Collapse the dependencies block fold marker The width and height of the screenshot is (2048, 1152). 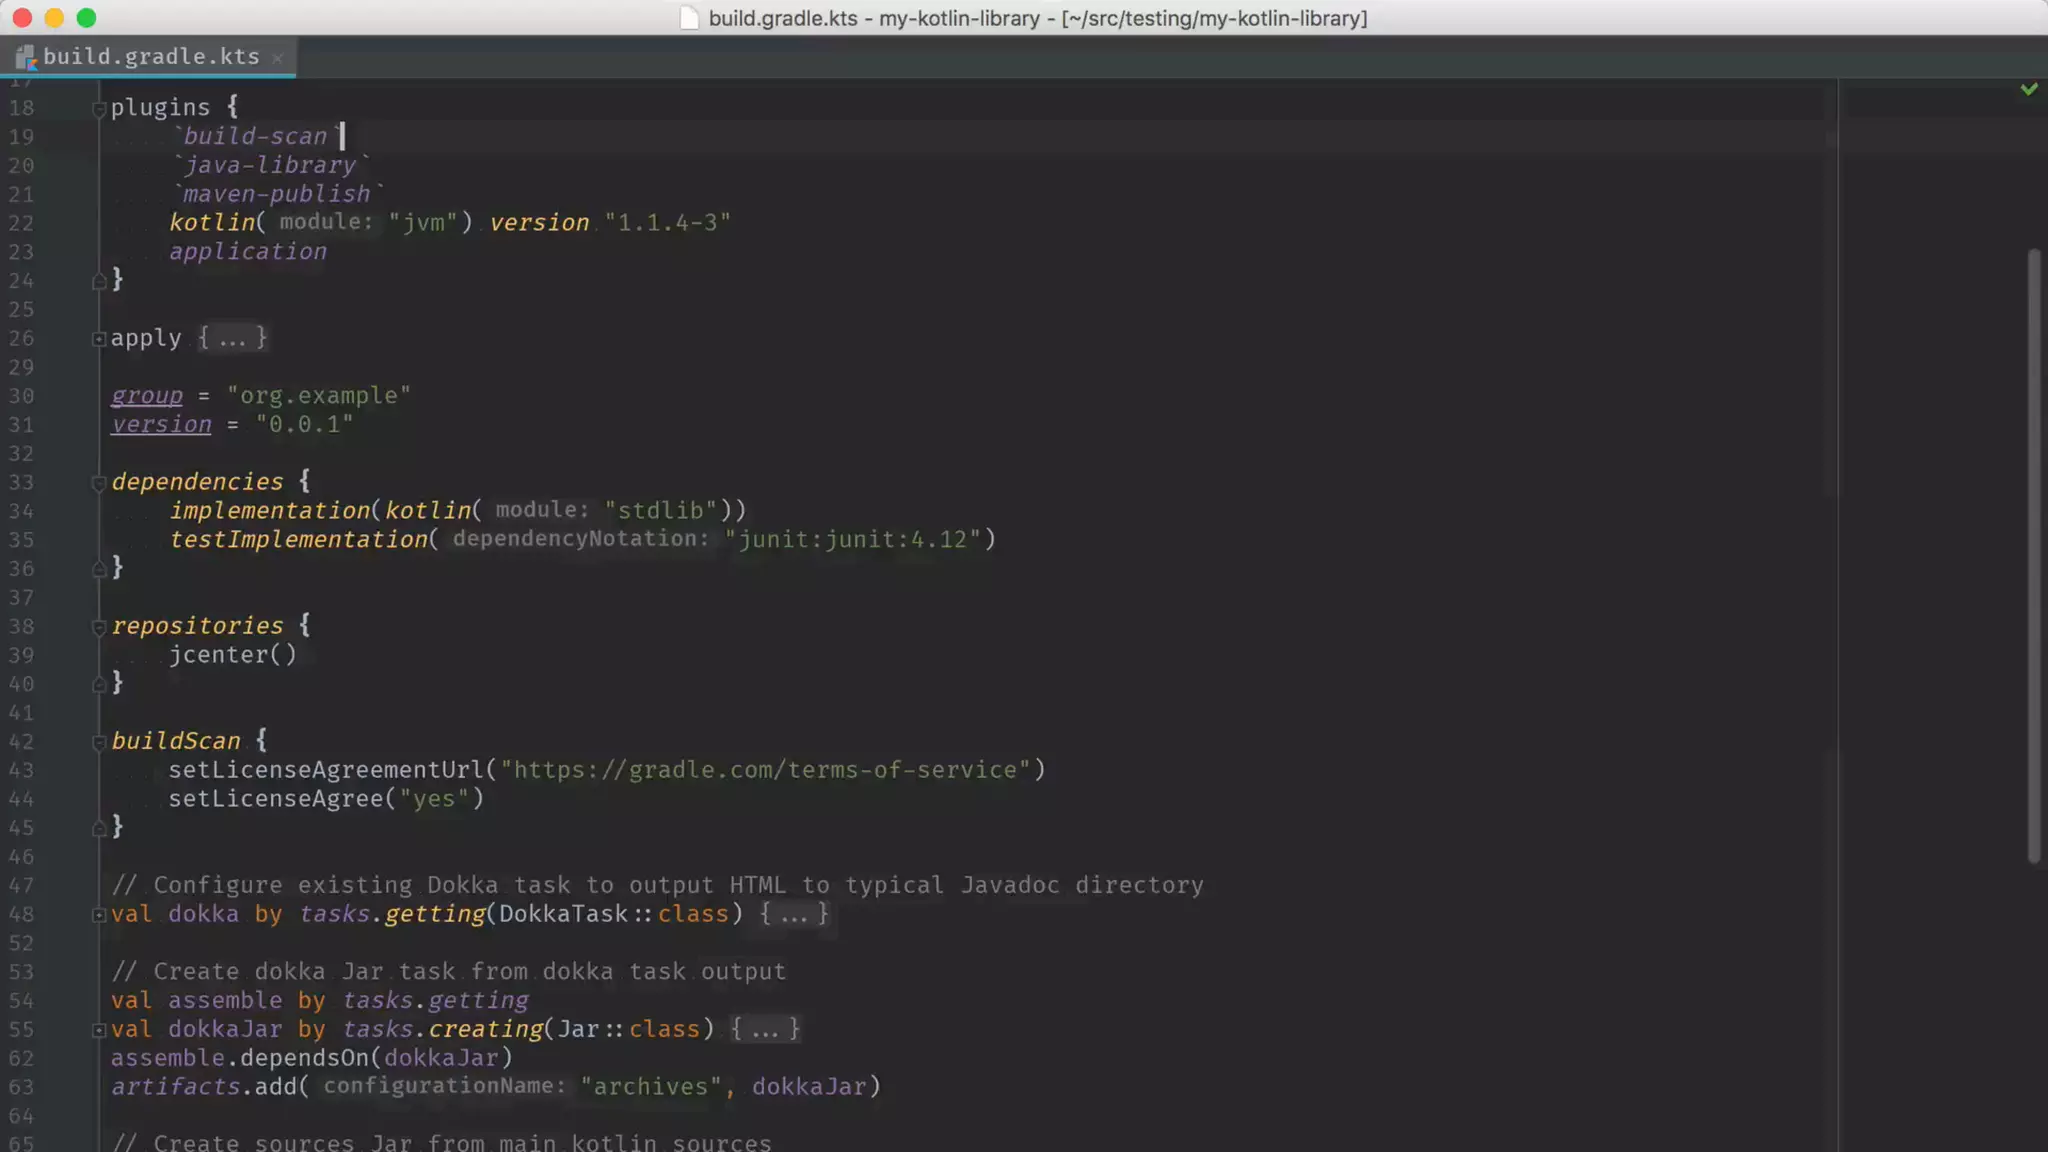99,483
